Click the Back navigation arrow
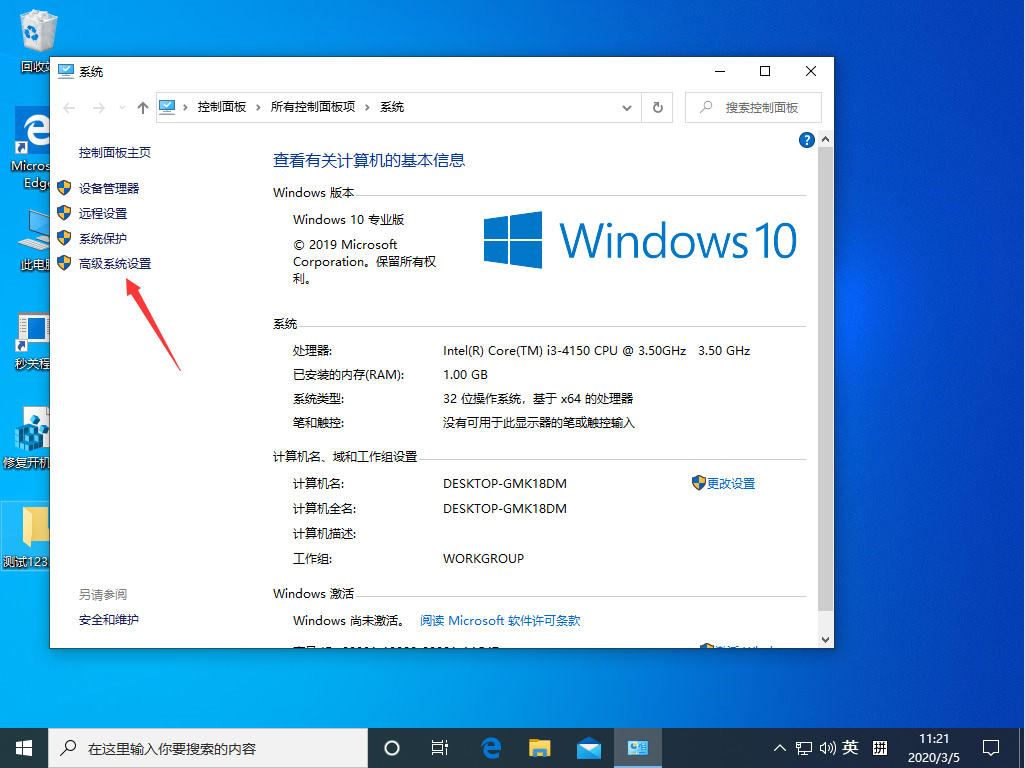Screen dimensions: 1025x768 68,107
